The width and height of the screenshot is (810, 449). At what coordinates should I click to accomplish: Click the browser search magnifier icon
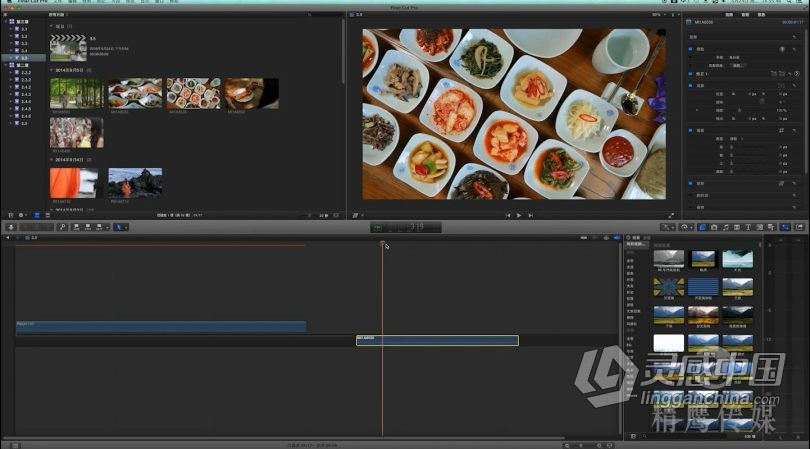point(309,15)
